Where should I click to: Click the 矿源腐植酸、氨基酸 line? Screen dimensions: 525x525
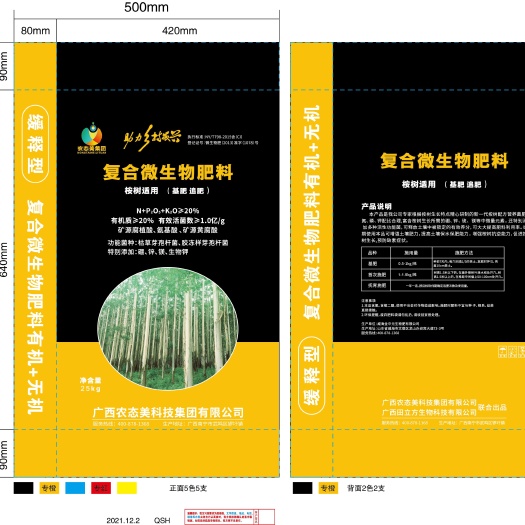point(168,230)
